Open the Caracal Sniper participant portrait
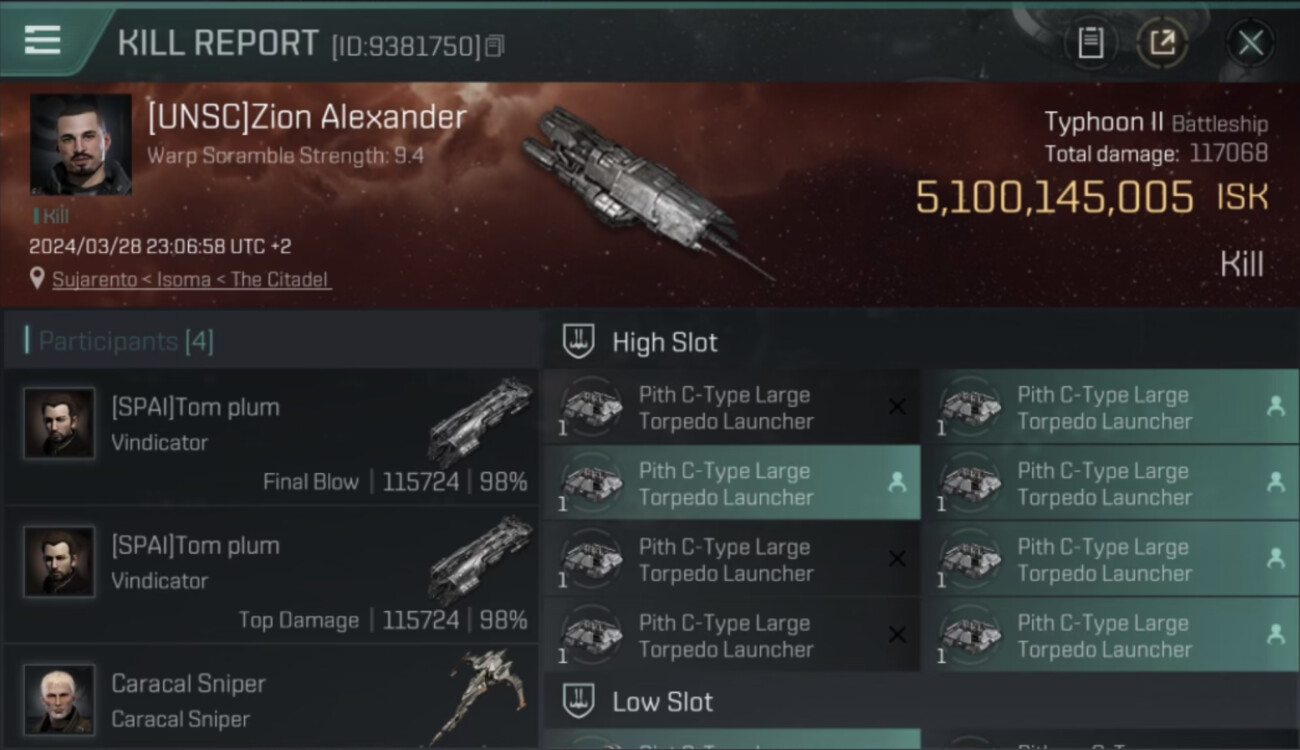 click(x=60, y=699)
